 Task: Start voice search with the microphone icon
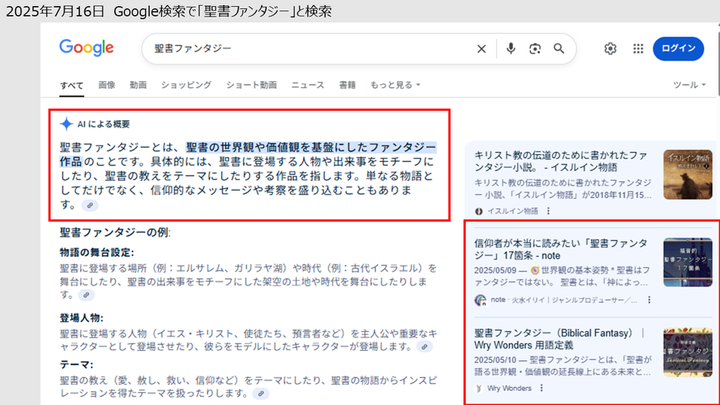pyautogui.click(x=511, y=48)
